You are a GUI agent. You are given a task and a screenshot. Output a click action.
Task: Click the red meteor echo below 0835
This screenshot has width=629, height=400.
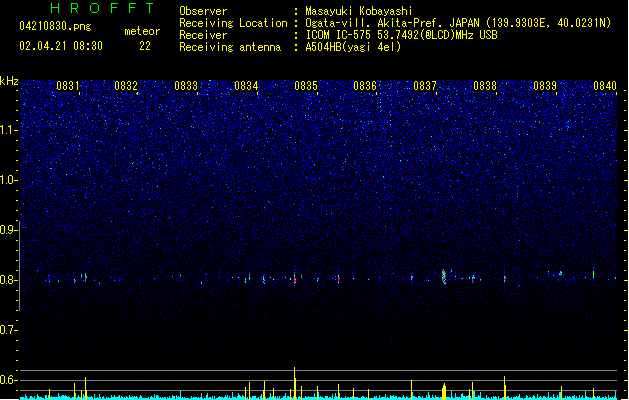point(295,279)
